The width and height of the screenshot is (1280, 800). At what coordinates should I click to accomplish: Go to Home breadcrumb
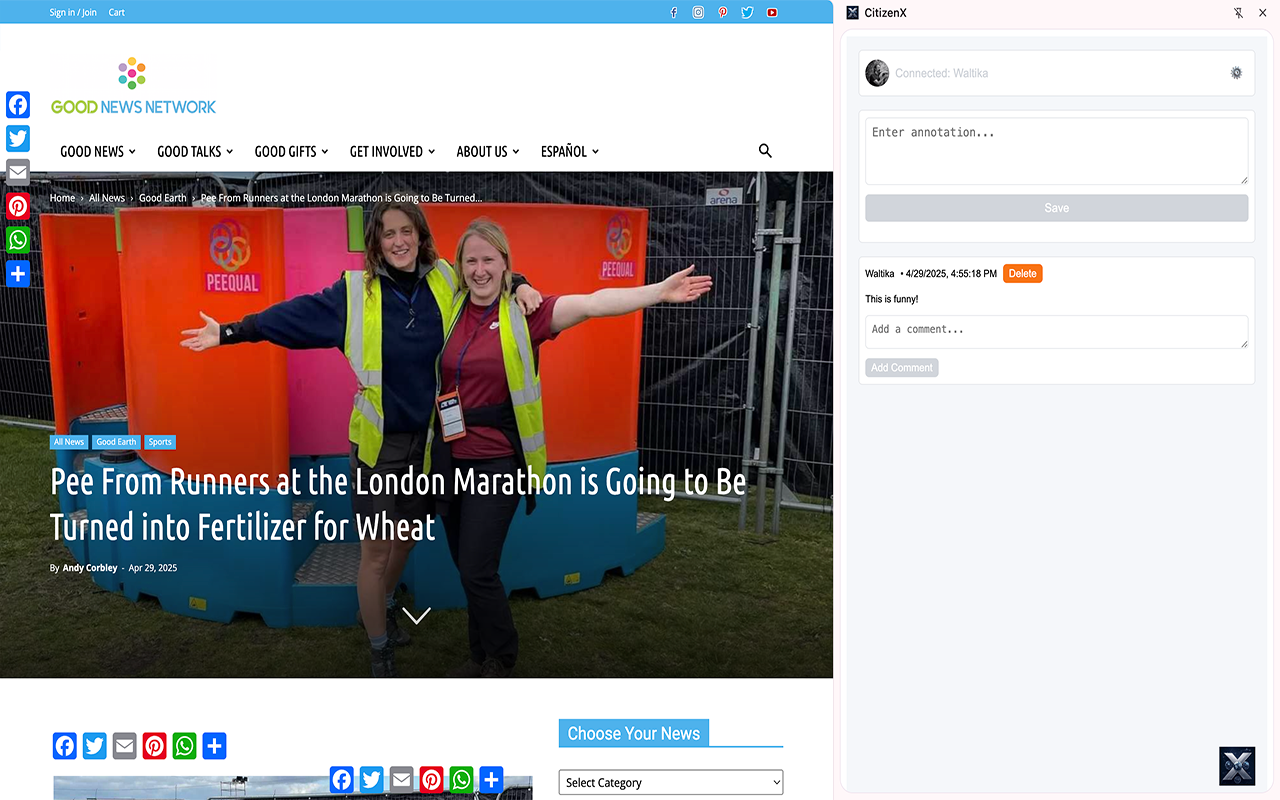(x=62, y=198)
